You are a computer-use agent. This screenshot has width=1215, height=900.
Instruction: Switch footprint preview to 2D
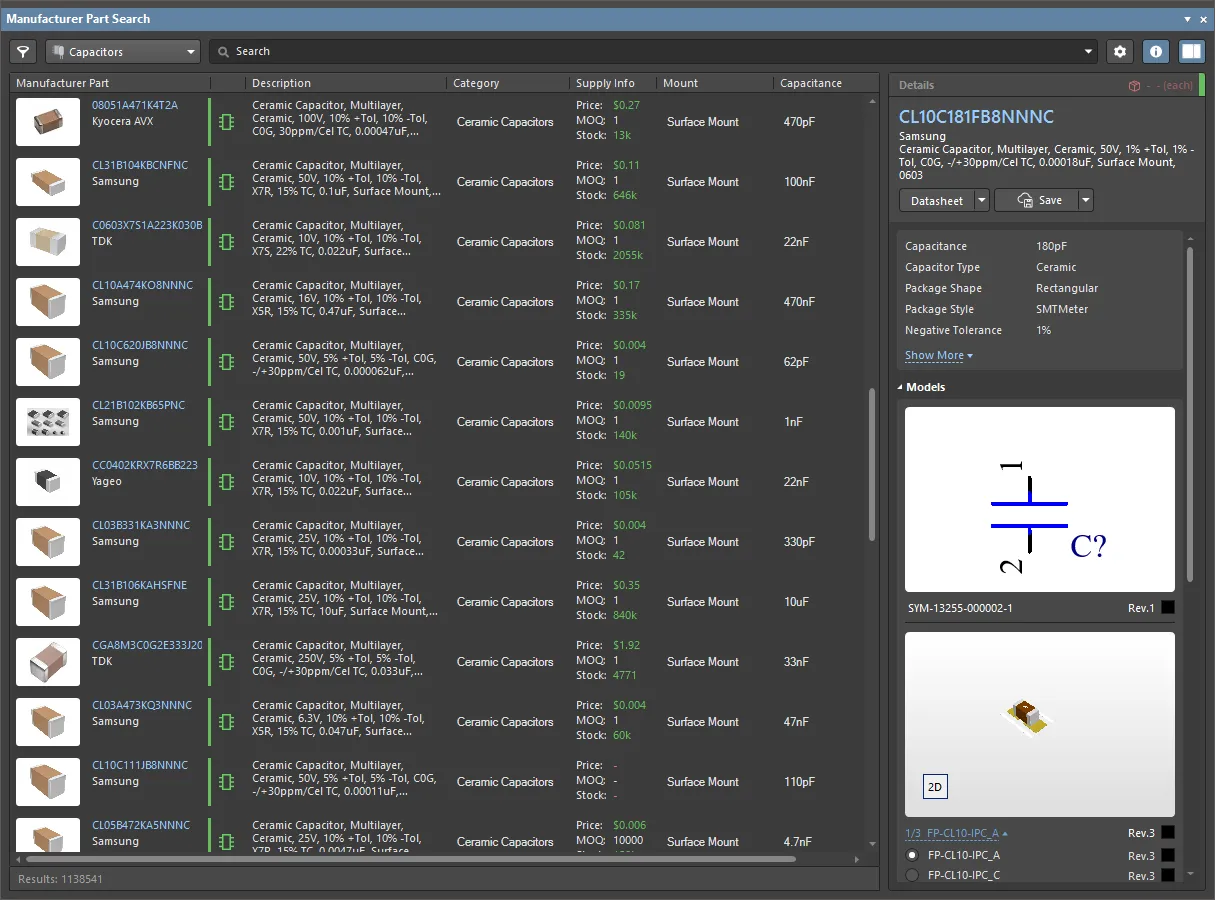pos(935,787)
